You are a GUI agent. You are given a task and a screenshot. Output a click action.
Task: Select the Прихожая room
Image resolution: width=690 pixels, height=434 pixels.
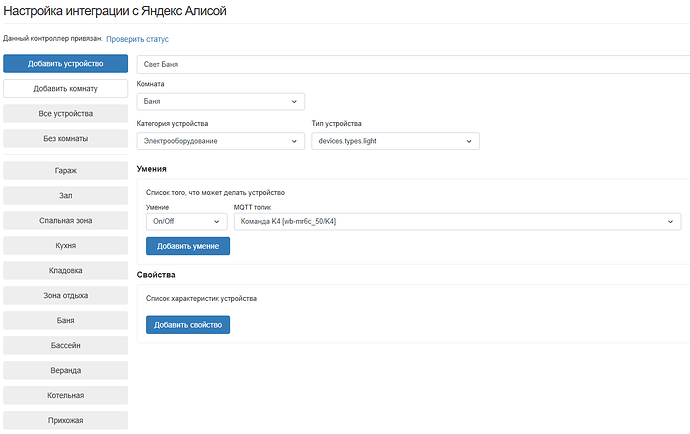pyautogui.click(x=66, y=420)
